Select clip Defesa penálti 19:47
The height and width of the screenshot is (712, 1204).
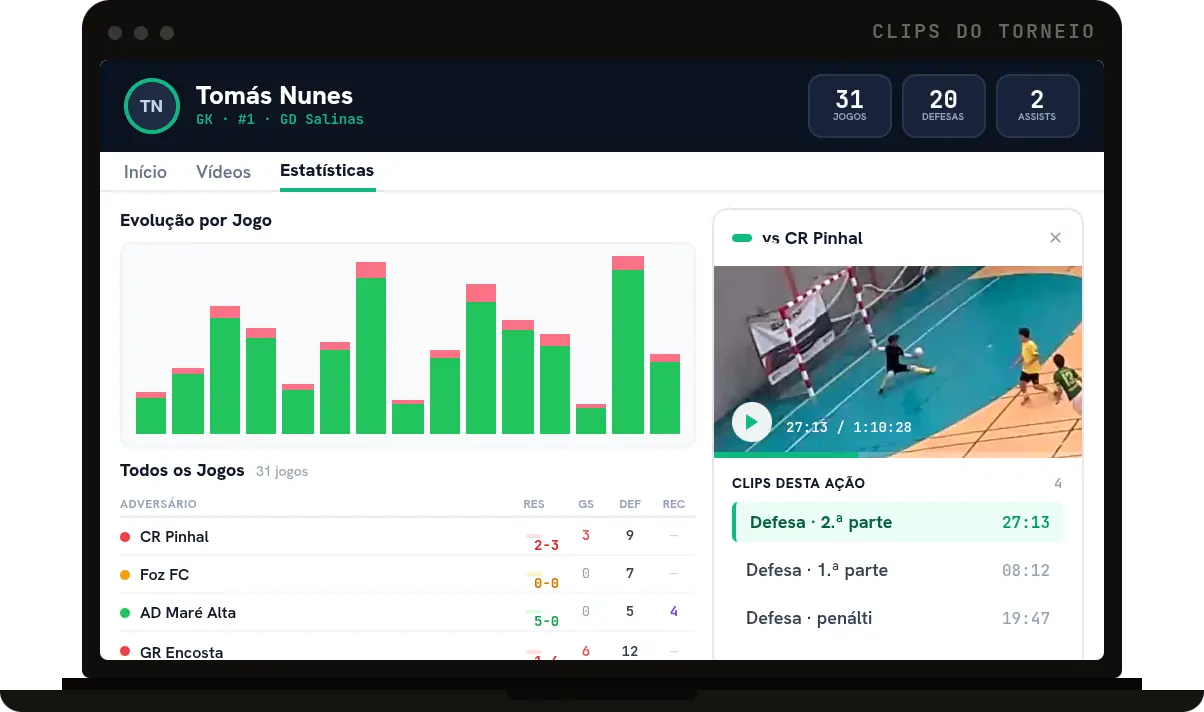[898, 618]
